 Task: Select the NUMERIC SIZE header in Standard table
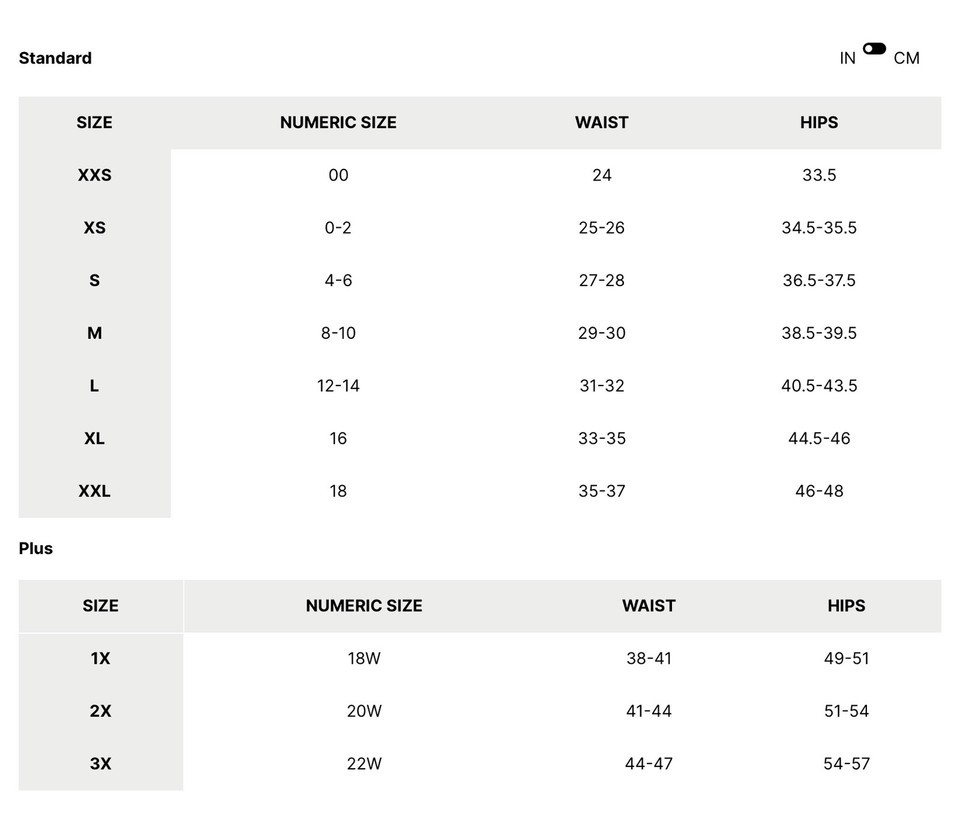338,123
